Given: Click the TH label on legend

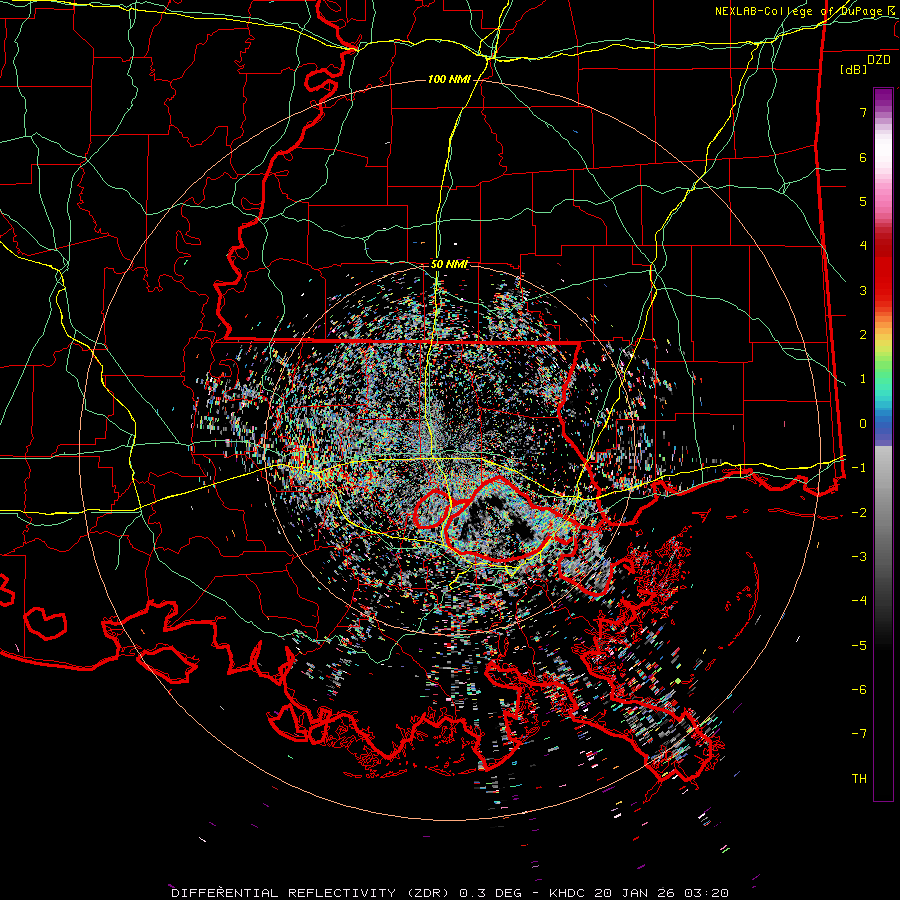Looking at the screenshot, I should pyautogui.click(x=859, y=779).
